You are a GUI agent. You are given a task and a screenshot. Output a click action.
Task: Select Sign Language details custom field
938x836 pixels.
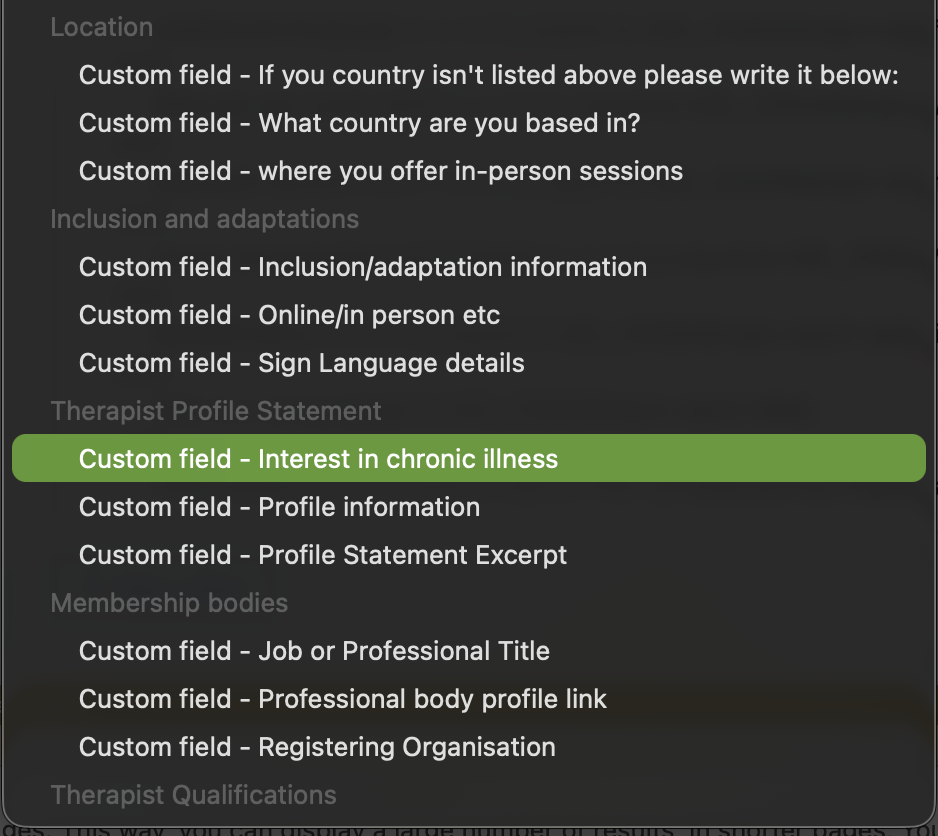tap(301, 363)
